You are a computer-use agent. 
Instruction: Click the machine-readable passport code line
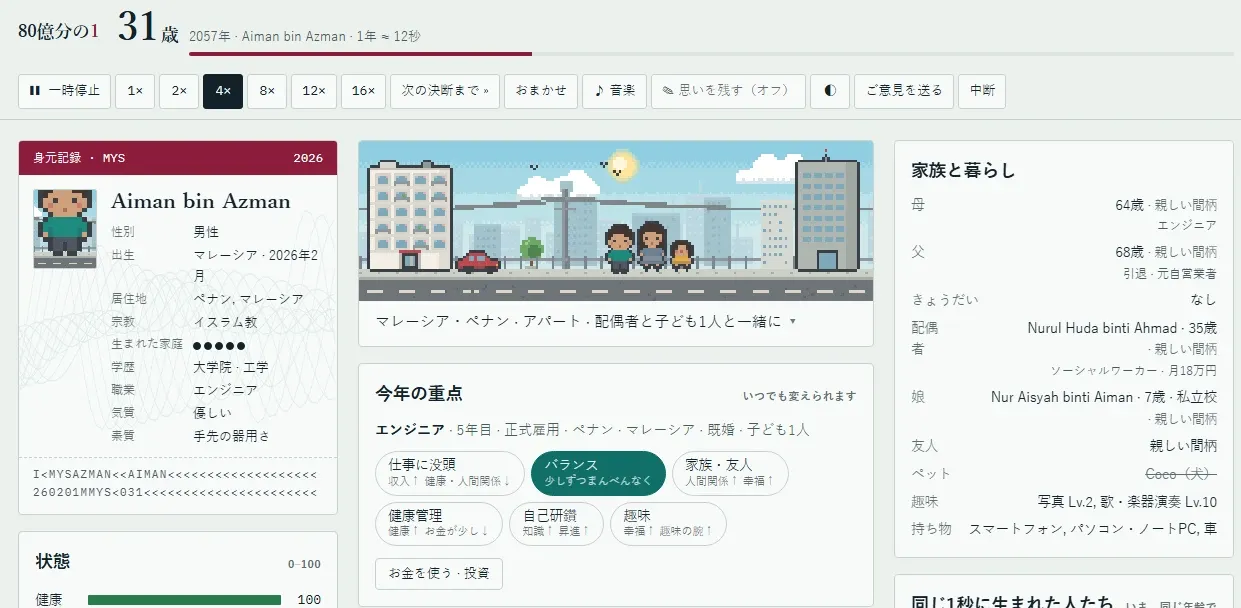click(x=177, y=483)
